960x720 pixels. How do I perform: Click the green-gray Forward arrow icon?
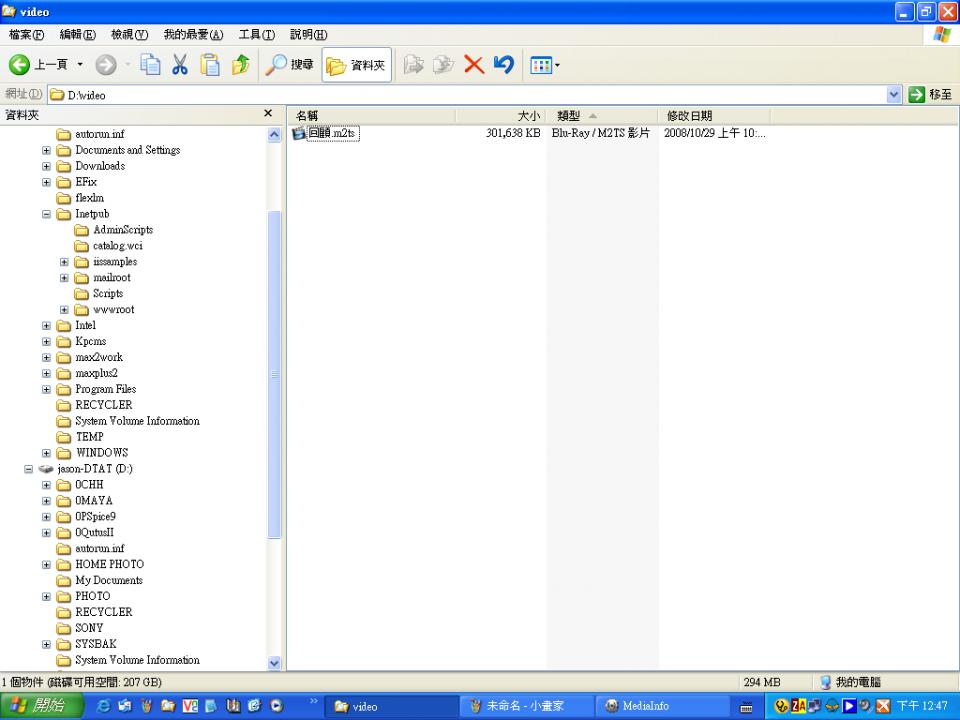106,64
